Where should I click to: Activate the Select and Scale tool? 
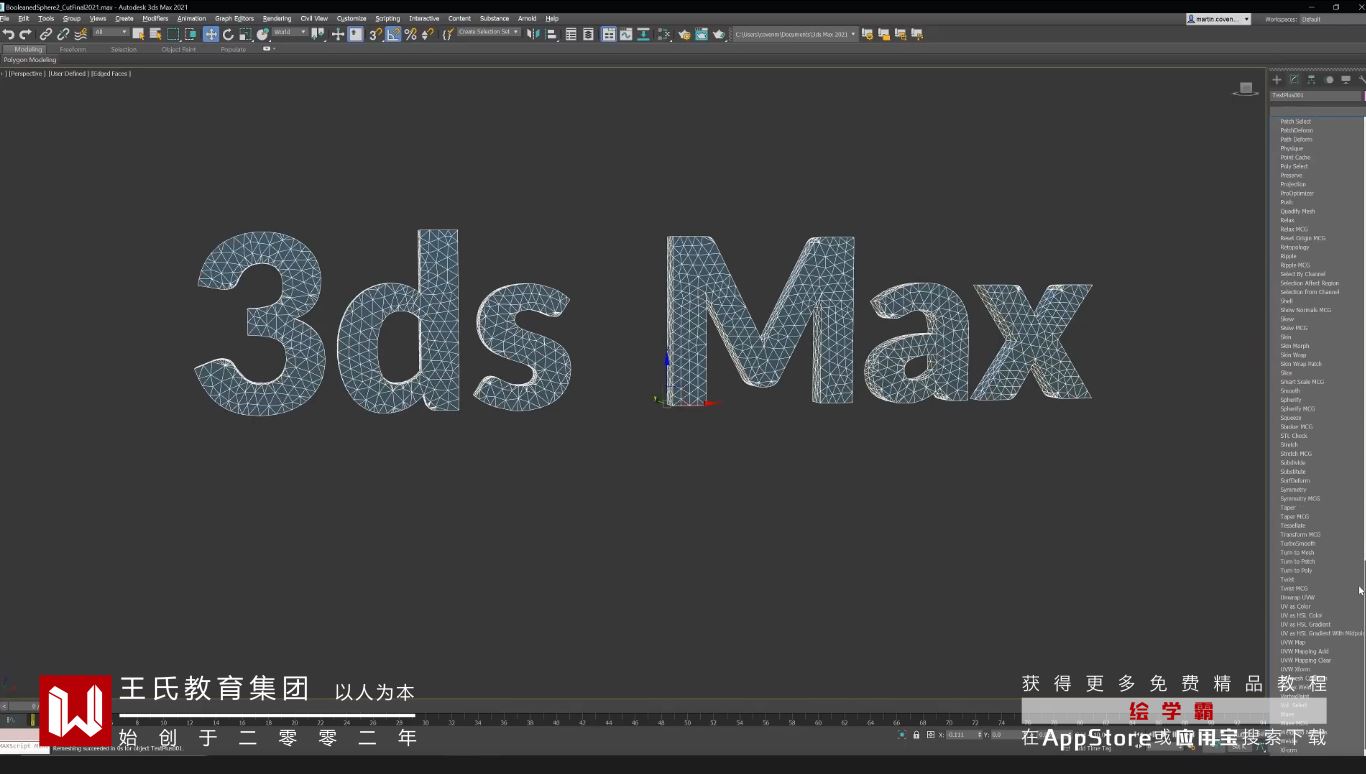(245, 34)
